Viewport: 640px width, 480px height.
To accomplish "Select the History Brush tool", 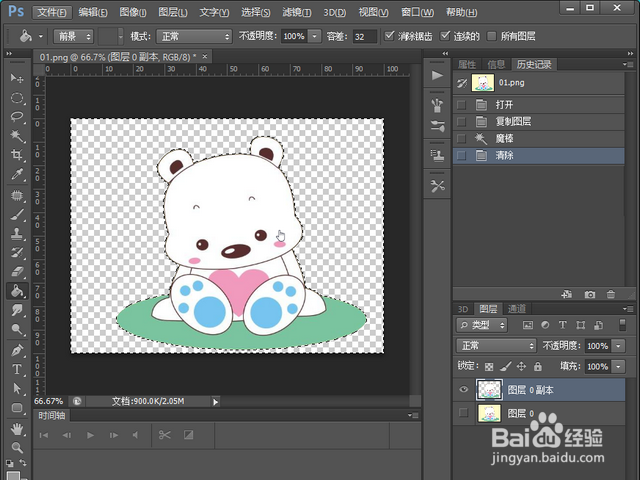I will [x=17, y=253].
